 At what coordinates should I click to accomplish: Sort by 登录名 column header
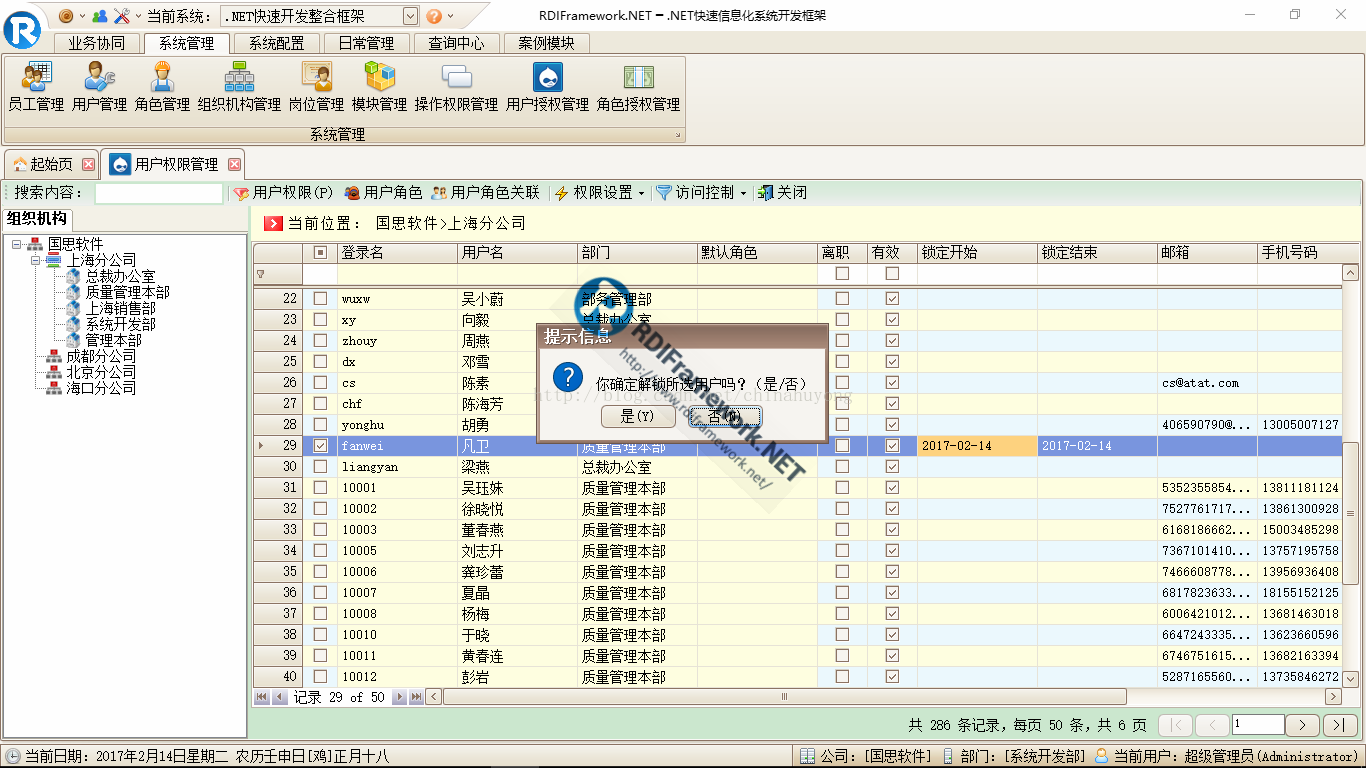coord(397,253)
